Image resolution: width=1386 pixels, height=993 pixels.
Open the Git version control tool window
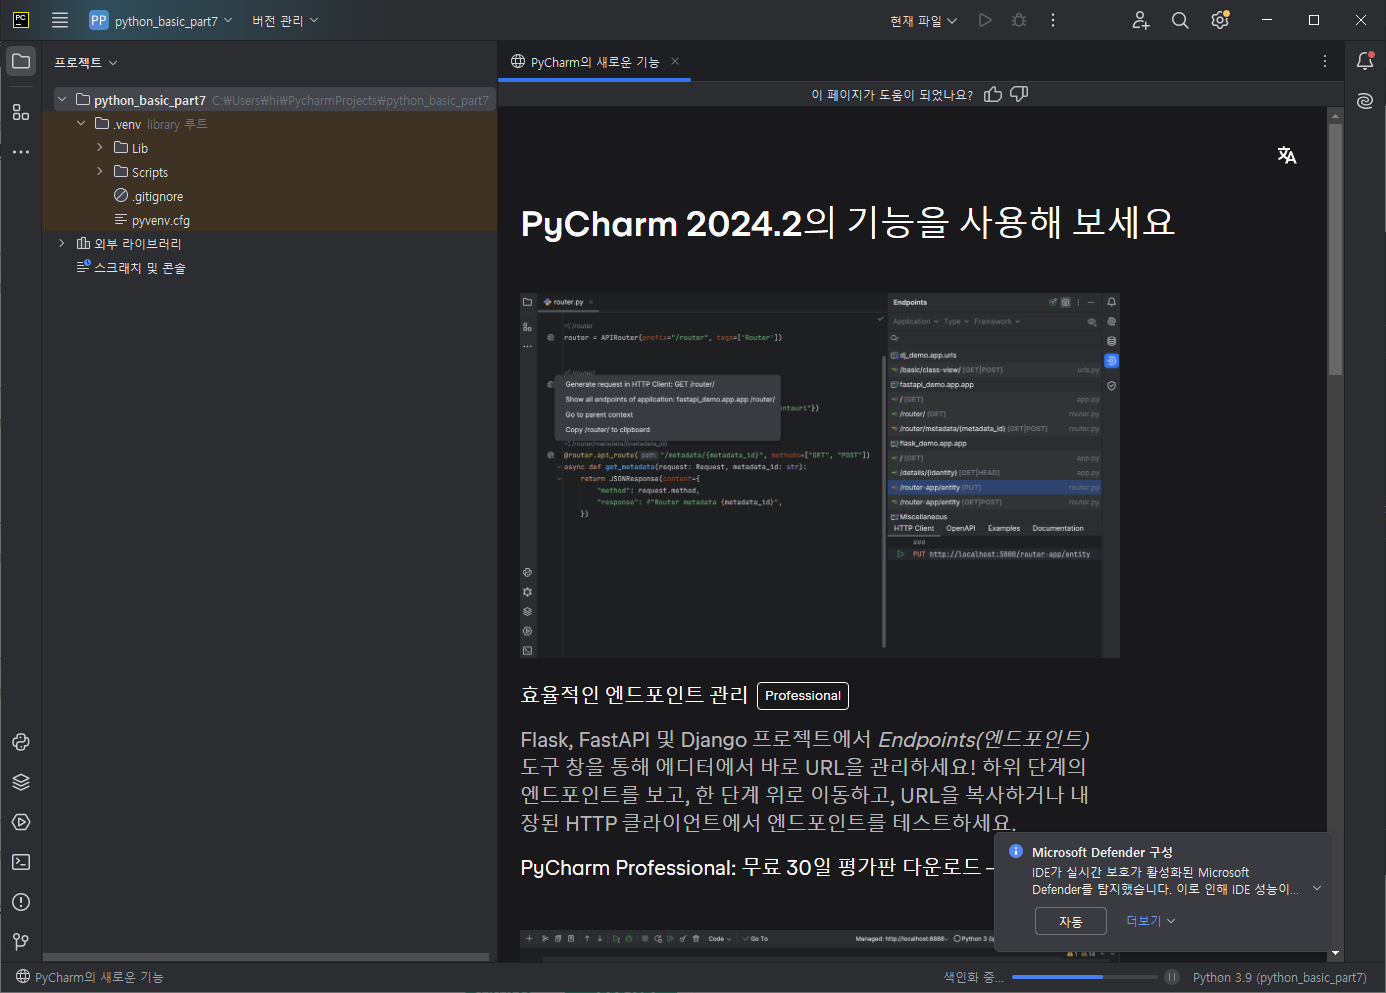pos(21,942)
